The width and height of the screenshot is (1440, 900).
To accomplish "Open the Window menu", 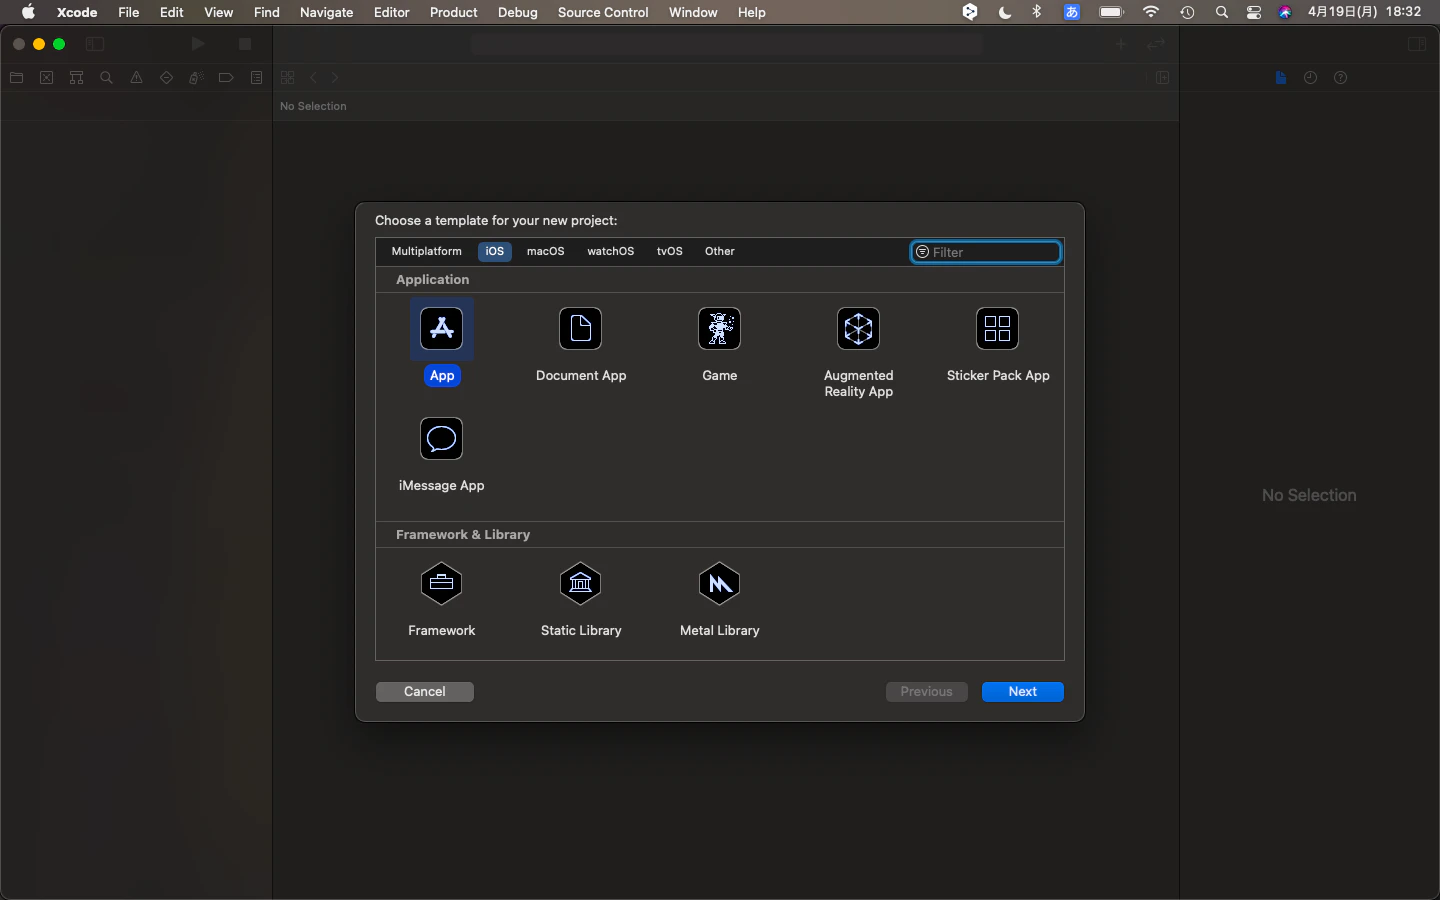I will pyautogui.click(x=693, y=12).
